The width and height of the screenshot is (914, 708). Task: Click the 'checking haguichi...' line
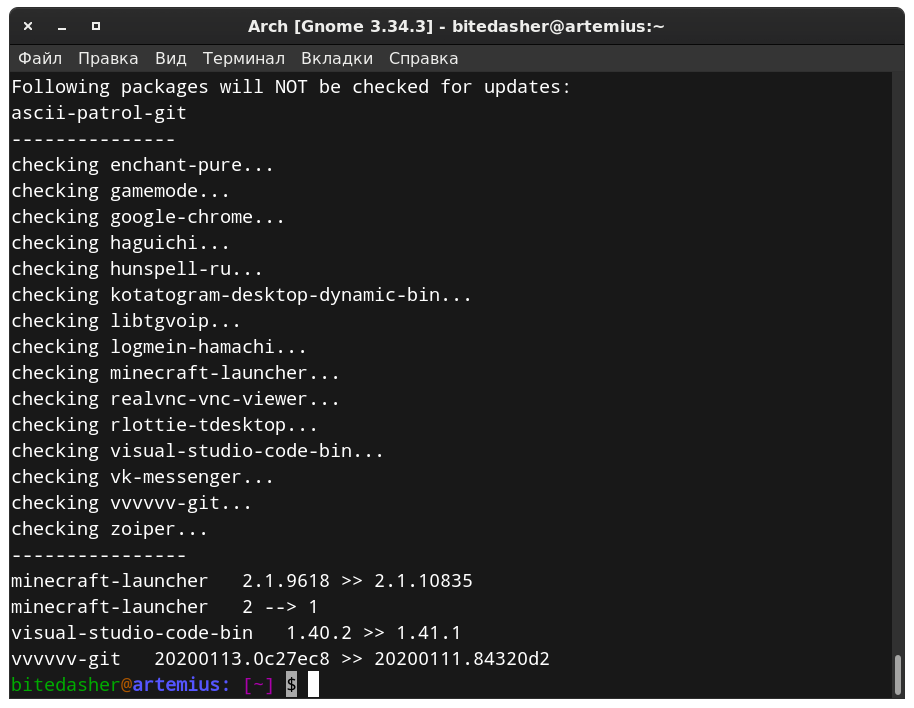click(x=121, y=243)
